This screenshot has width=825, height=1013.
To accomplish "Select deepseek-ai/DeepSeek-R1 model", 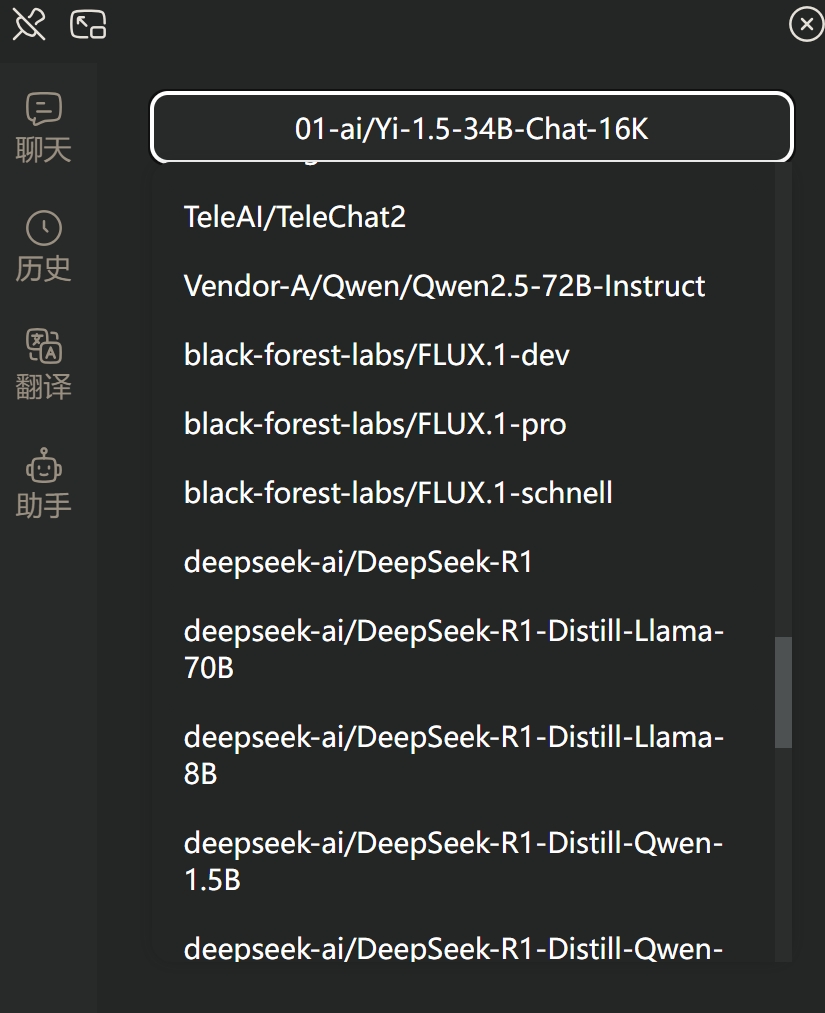I will [463, 563].
